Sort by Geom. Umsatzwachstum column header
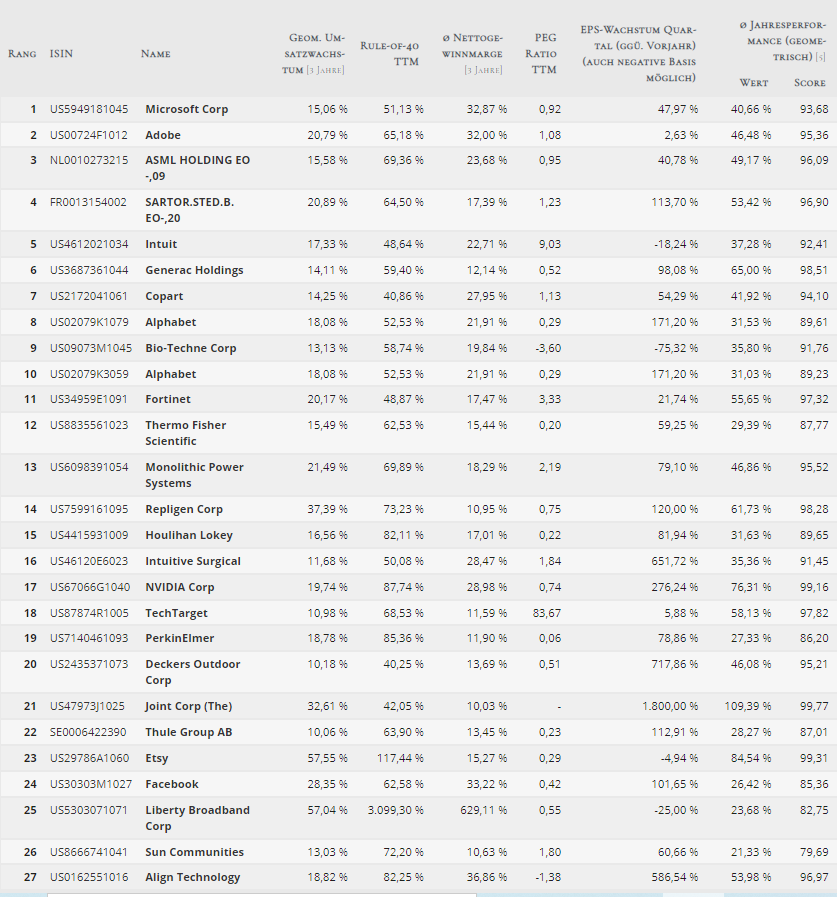This screenshot has width=837, height=897. 314,54
